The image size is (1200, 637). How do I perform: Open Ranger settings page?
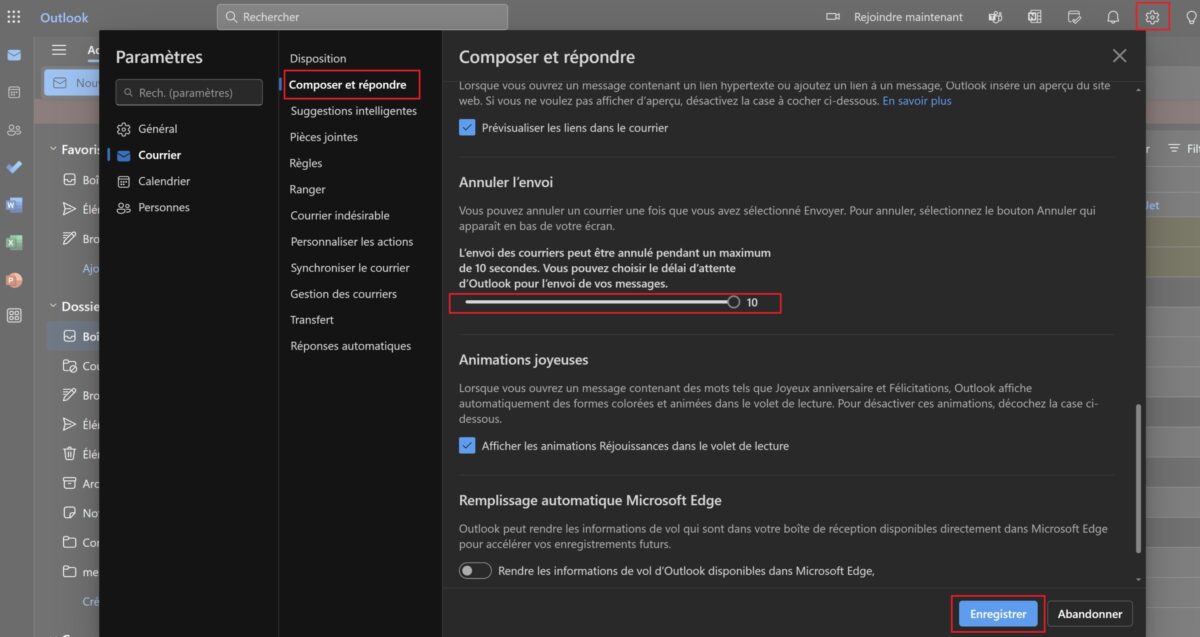(x=308, y=189)
